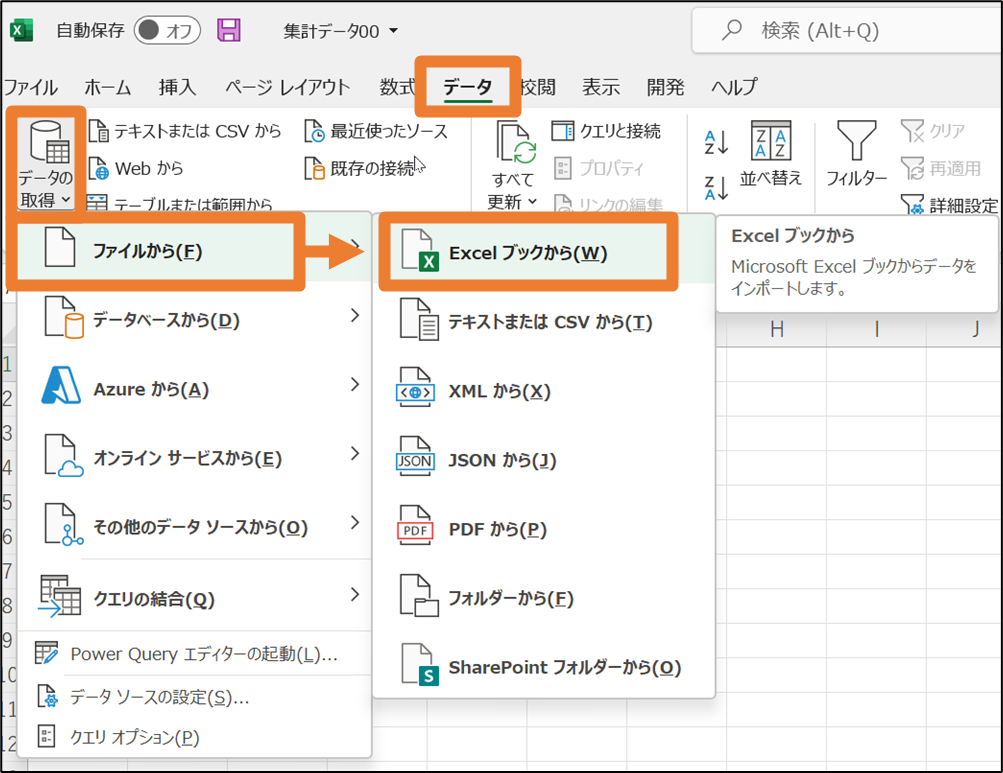
Task: Click 再適用 filter button
Action: point(941,168)
